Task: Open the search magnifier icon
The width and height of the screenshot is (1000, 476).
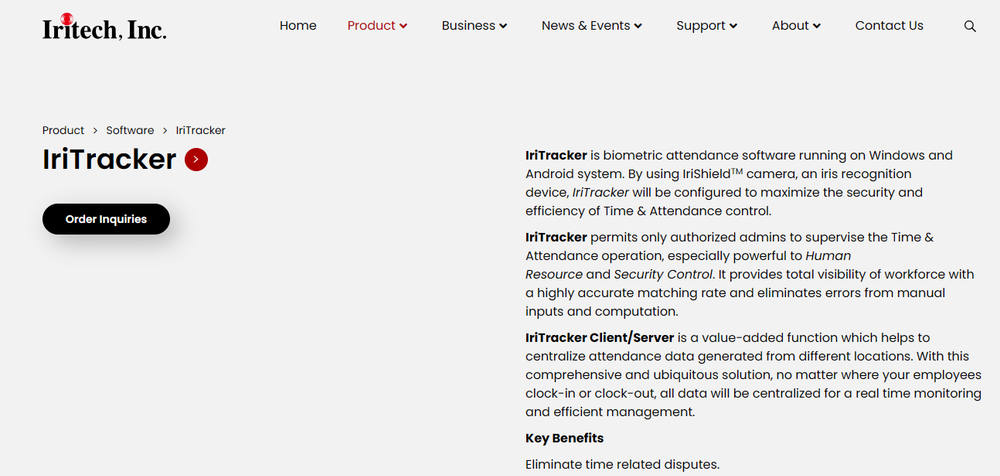Action: [x=970, y=26]
